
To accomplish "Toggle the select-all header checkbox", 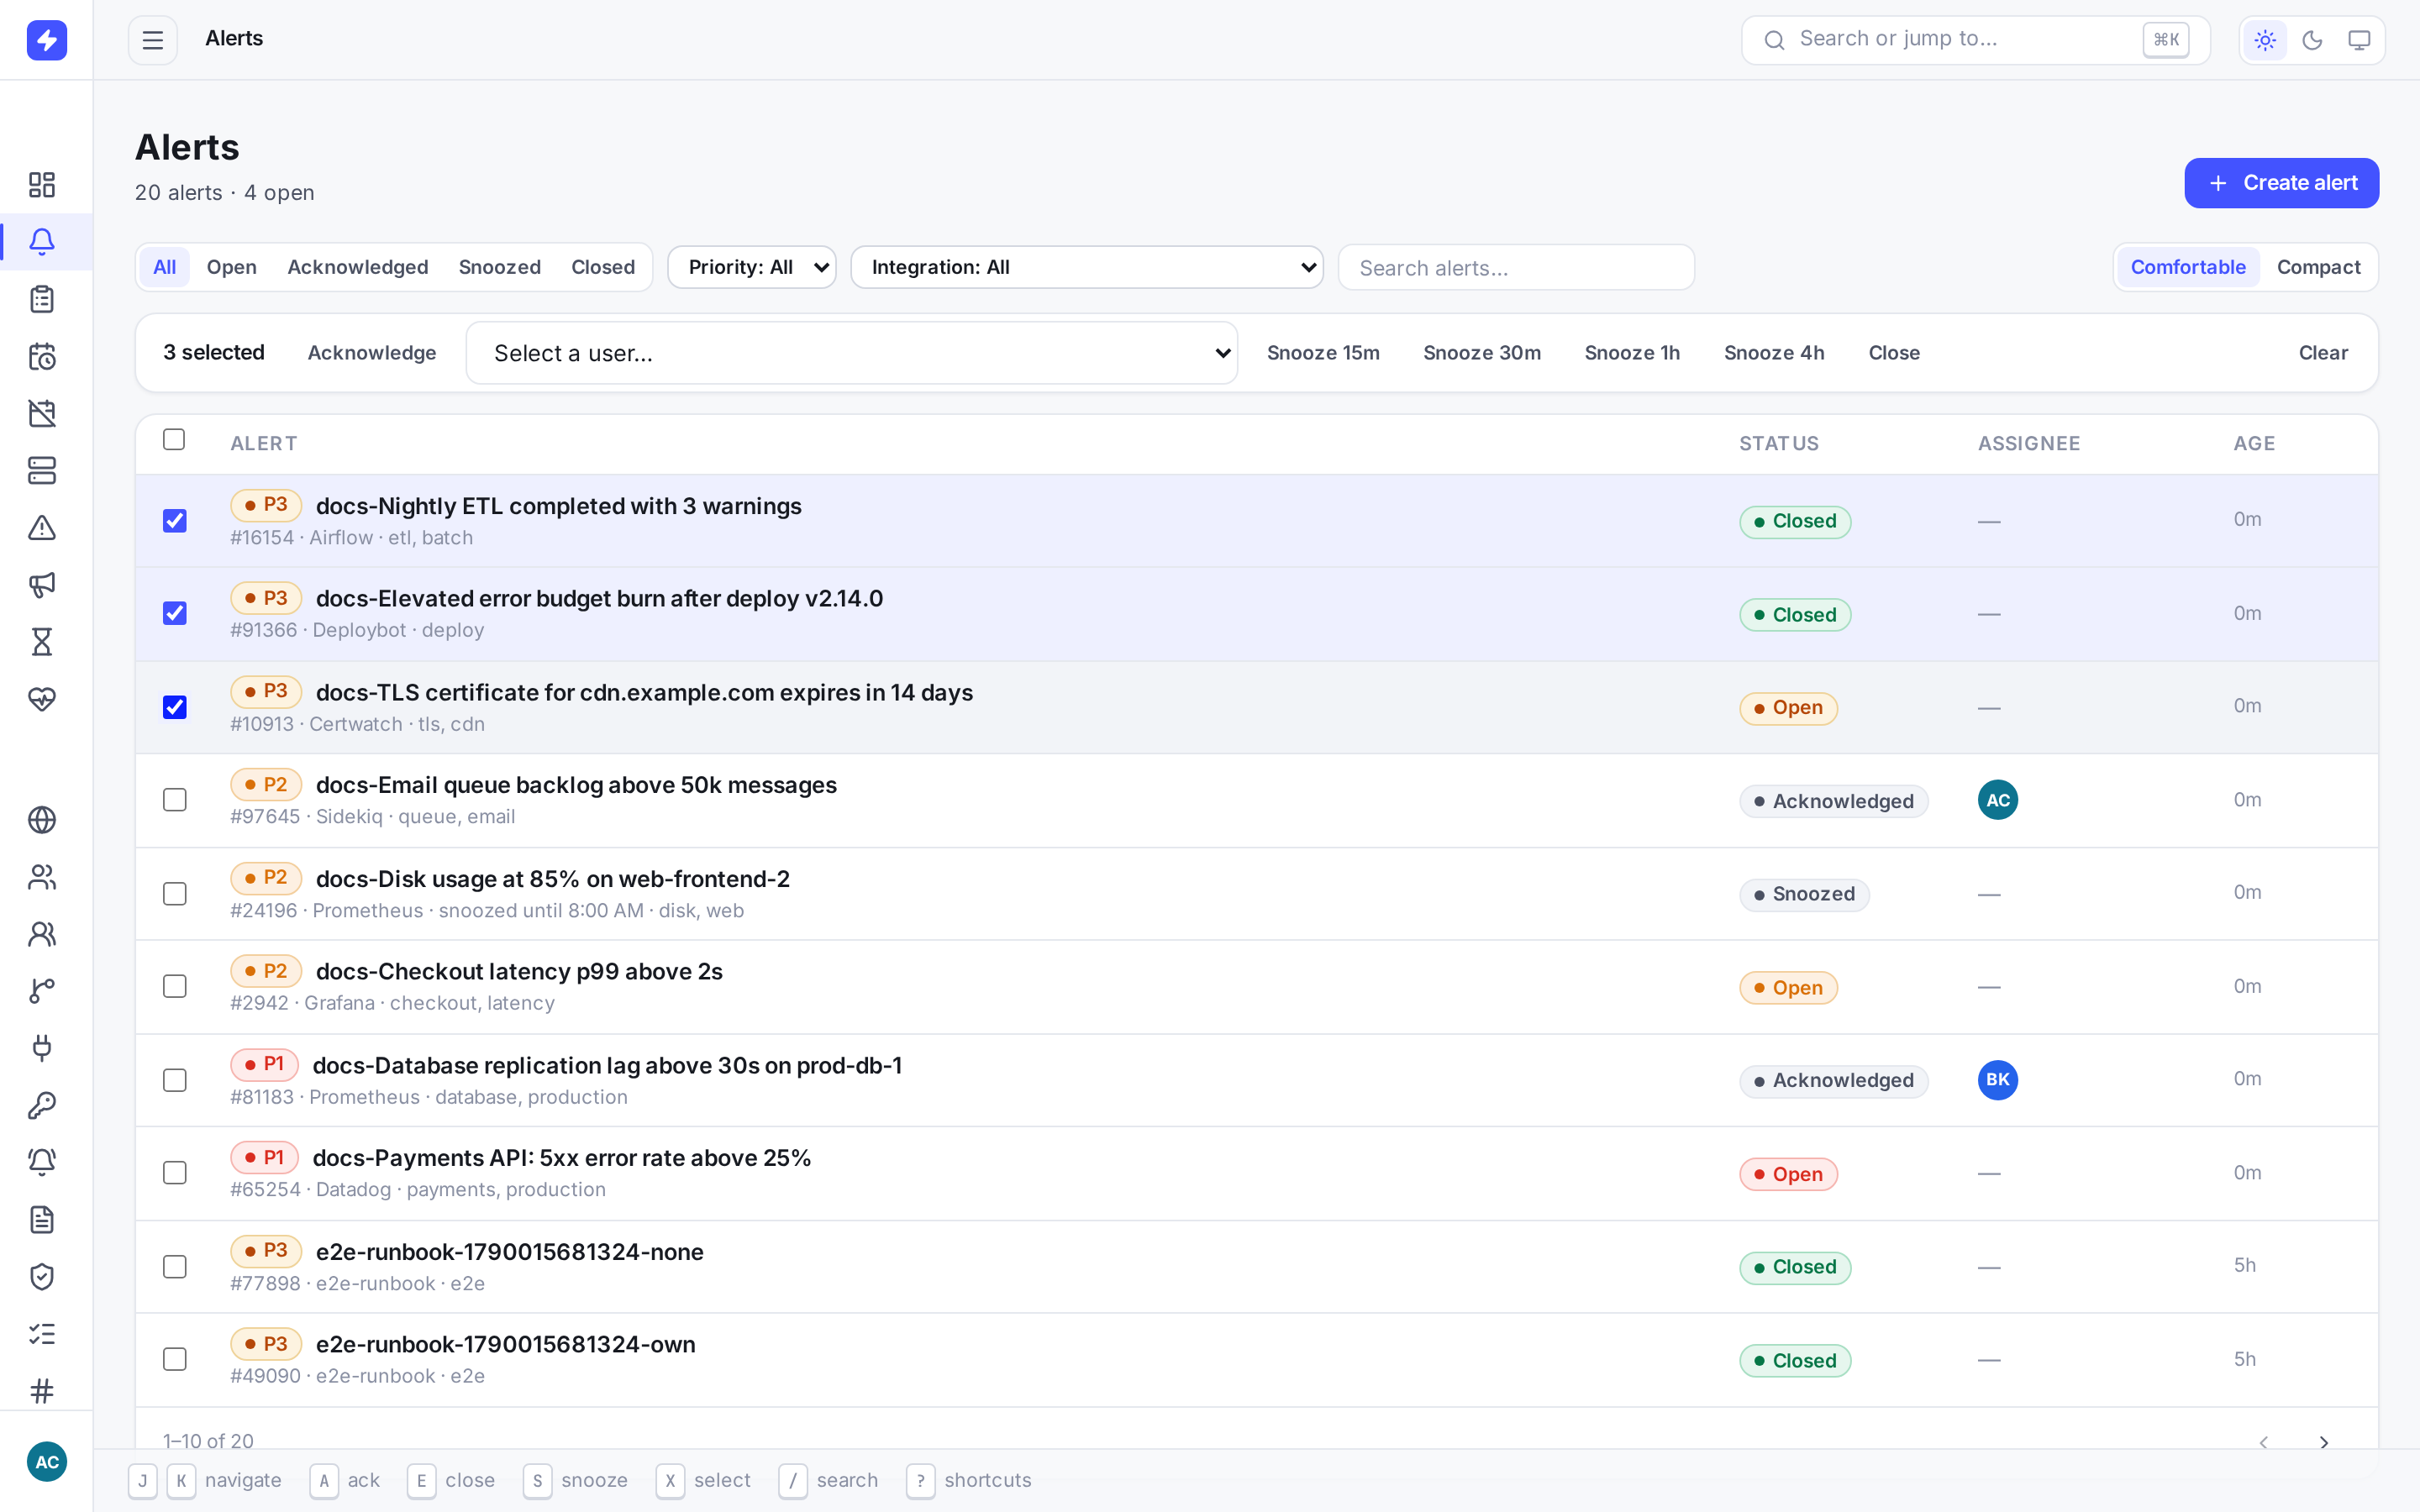I will pos(174,440).
